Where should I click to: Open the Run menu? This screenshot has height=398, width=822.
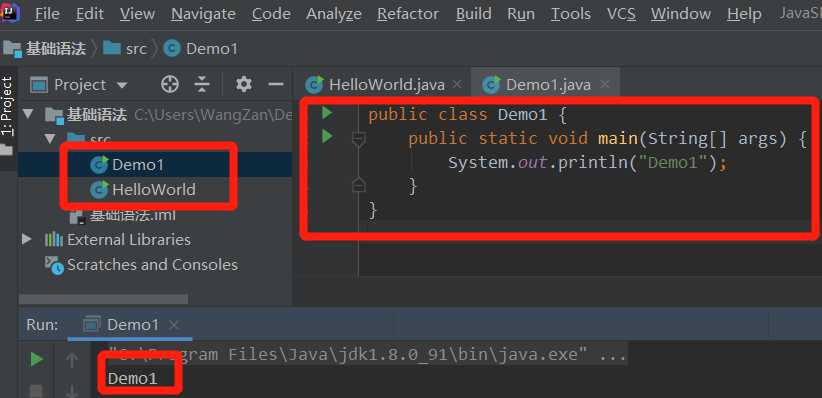521,14
